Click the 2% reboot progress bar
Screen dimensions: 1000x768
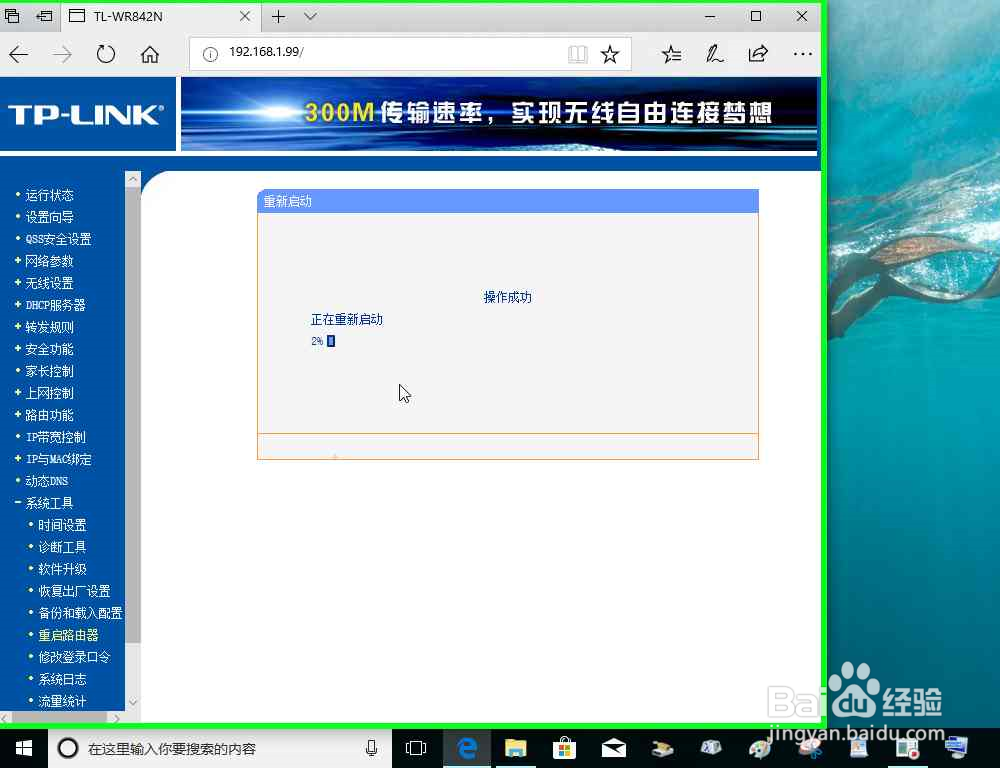(331, 341)
